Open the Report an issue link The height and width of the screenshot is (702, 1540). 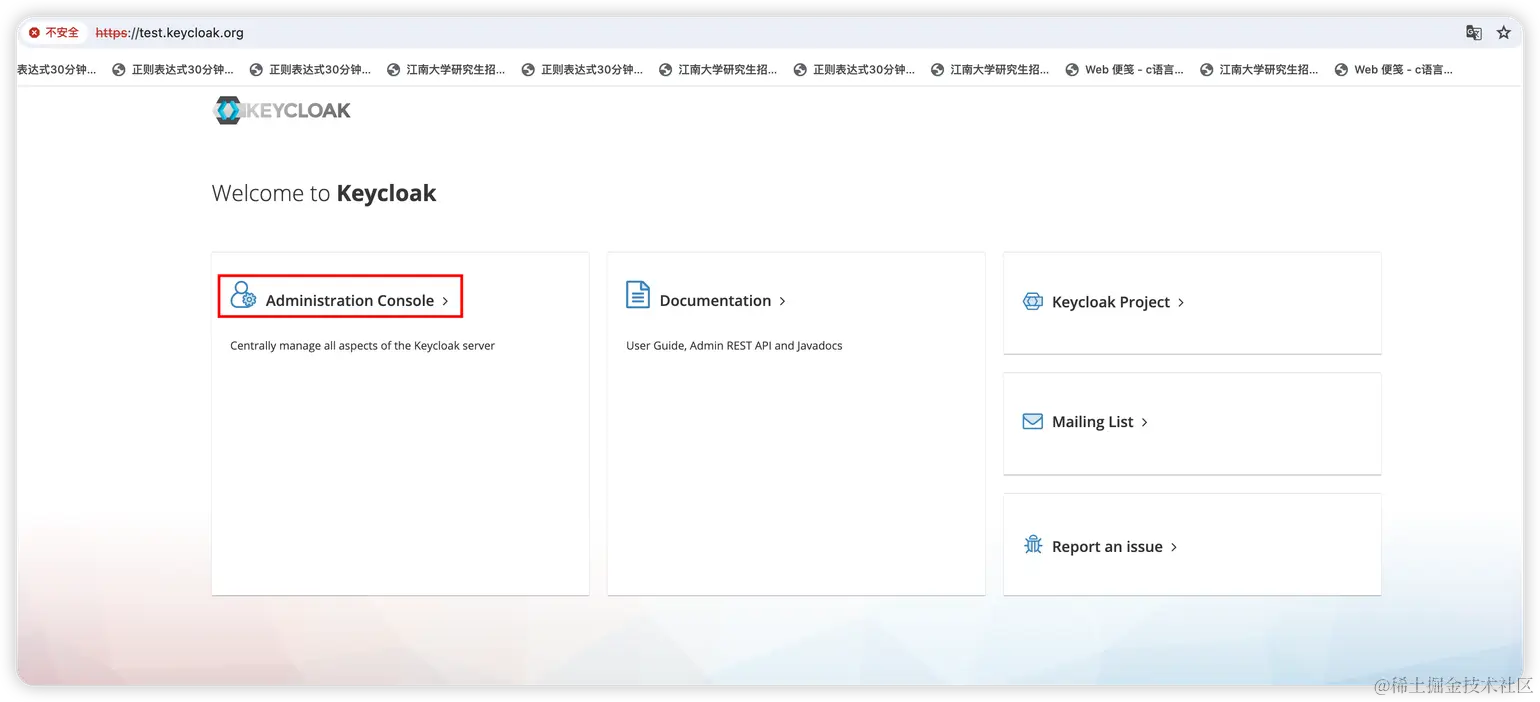point(1107,547)
